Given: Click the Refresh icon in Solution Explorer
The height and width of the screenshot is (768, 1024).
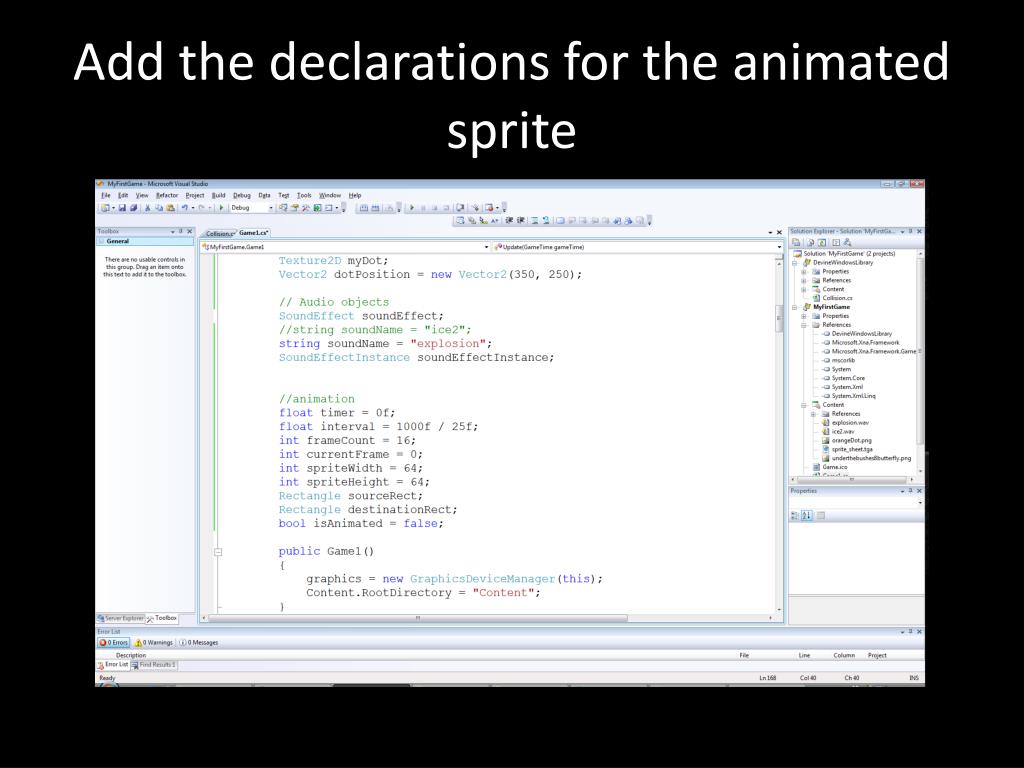Looking at the screenshot, I should tap(822, 242).
